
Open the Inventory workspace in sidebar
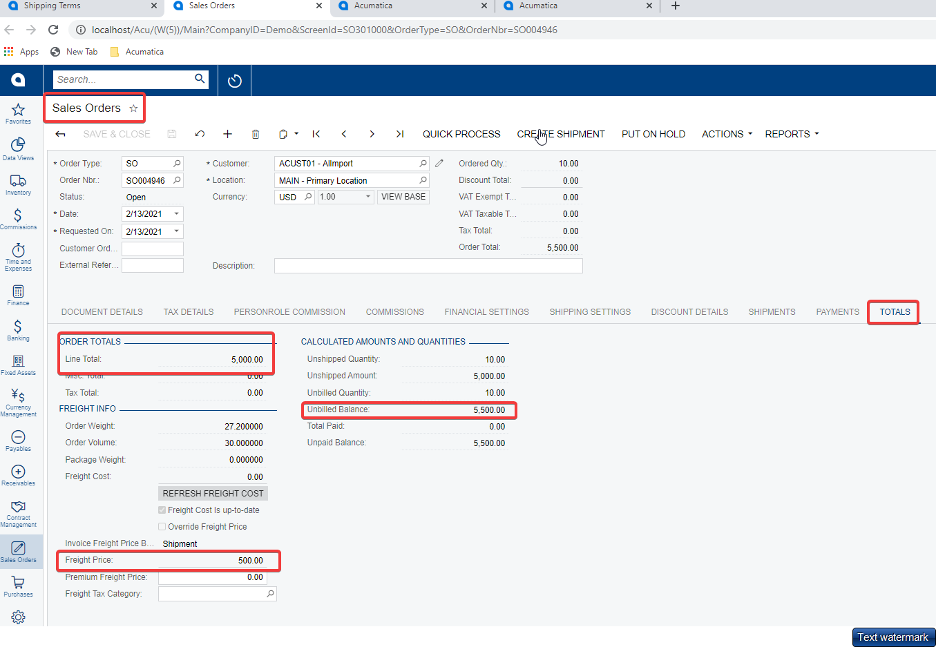(18, 183)
